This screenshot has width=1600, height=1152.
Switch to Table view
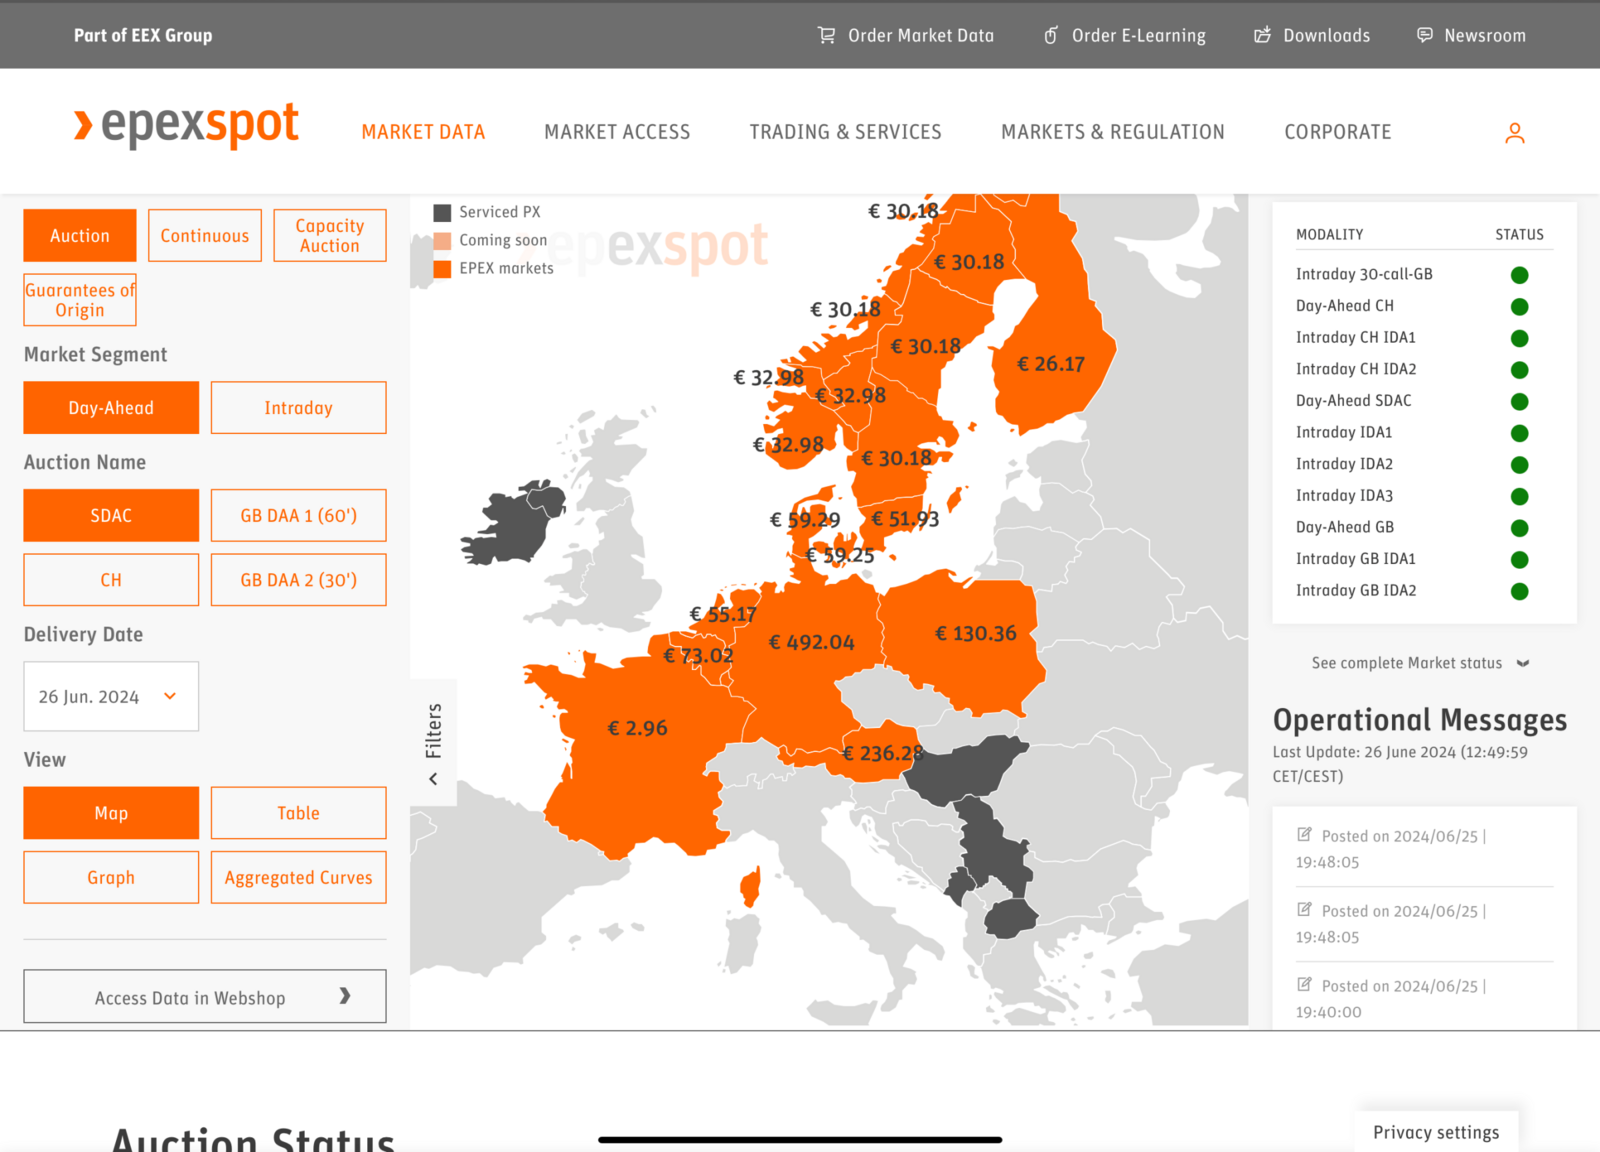298,813
